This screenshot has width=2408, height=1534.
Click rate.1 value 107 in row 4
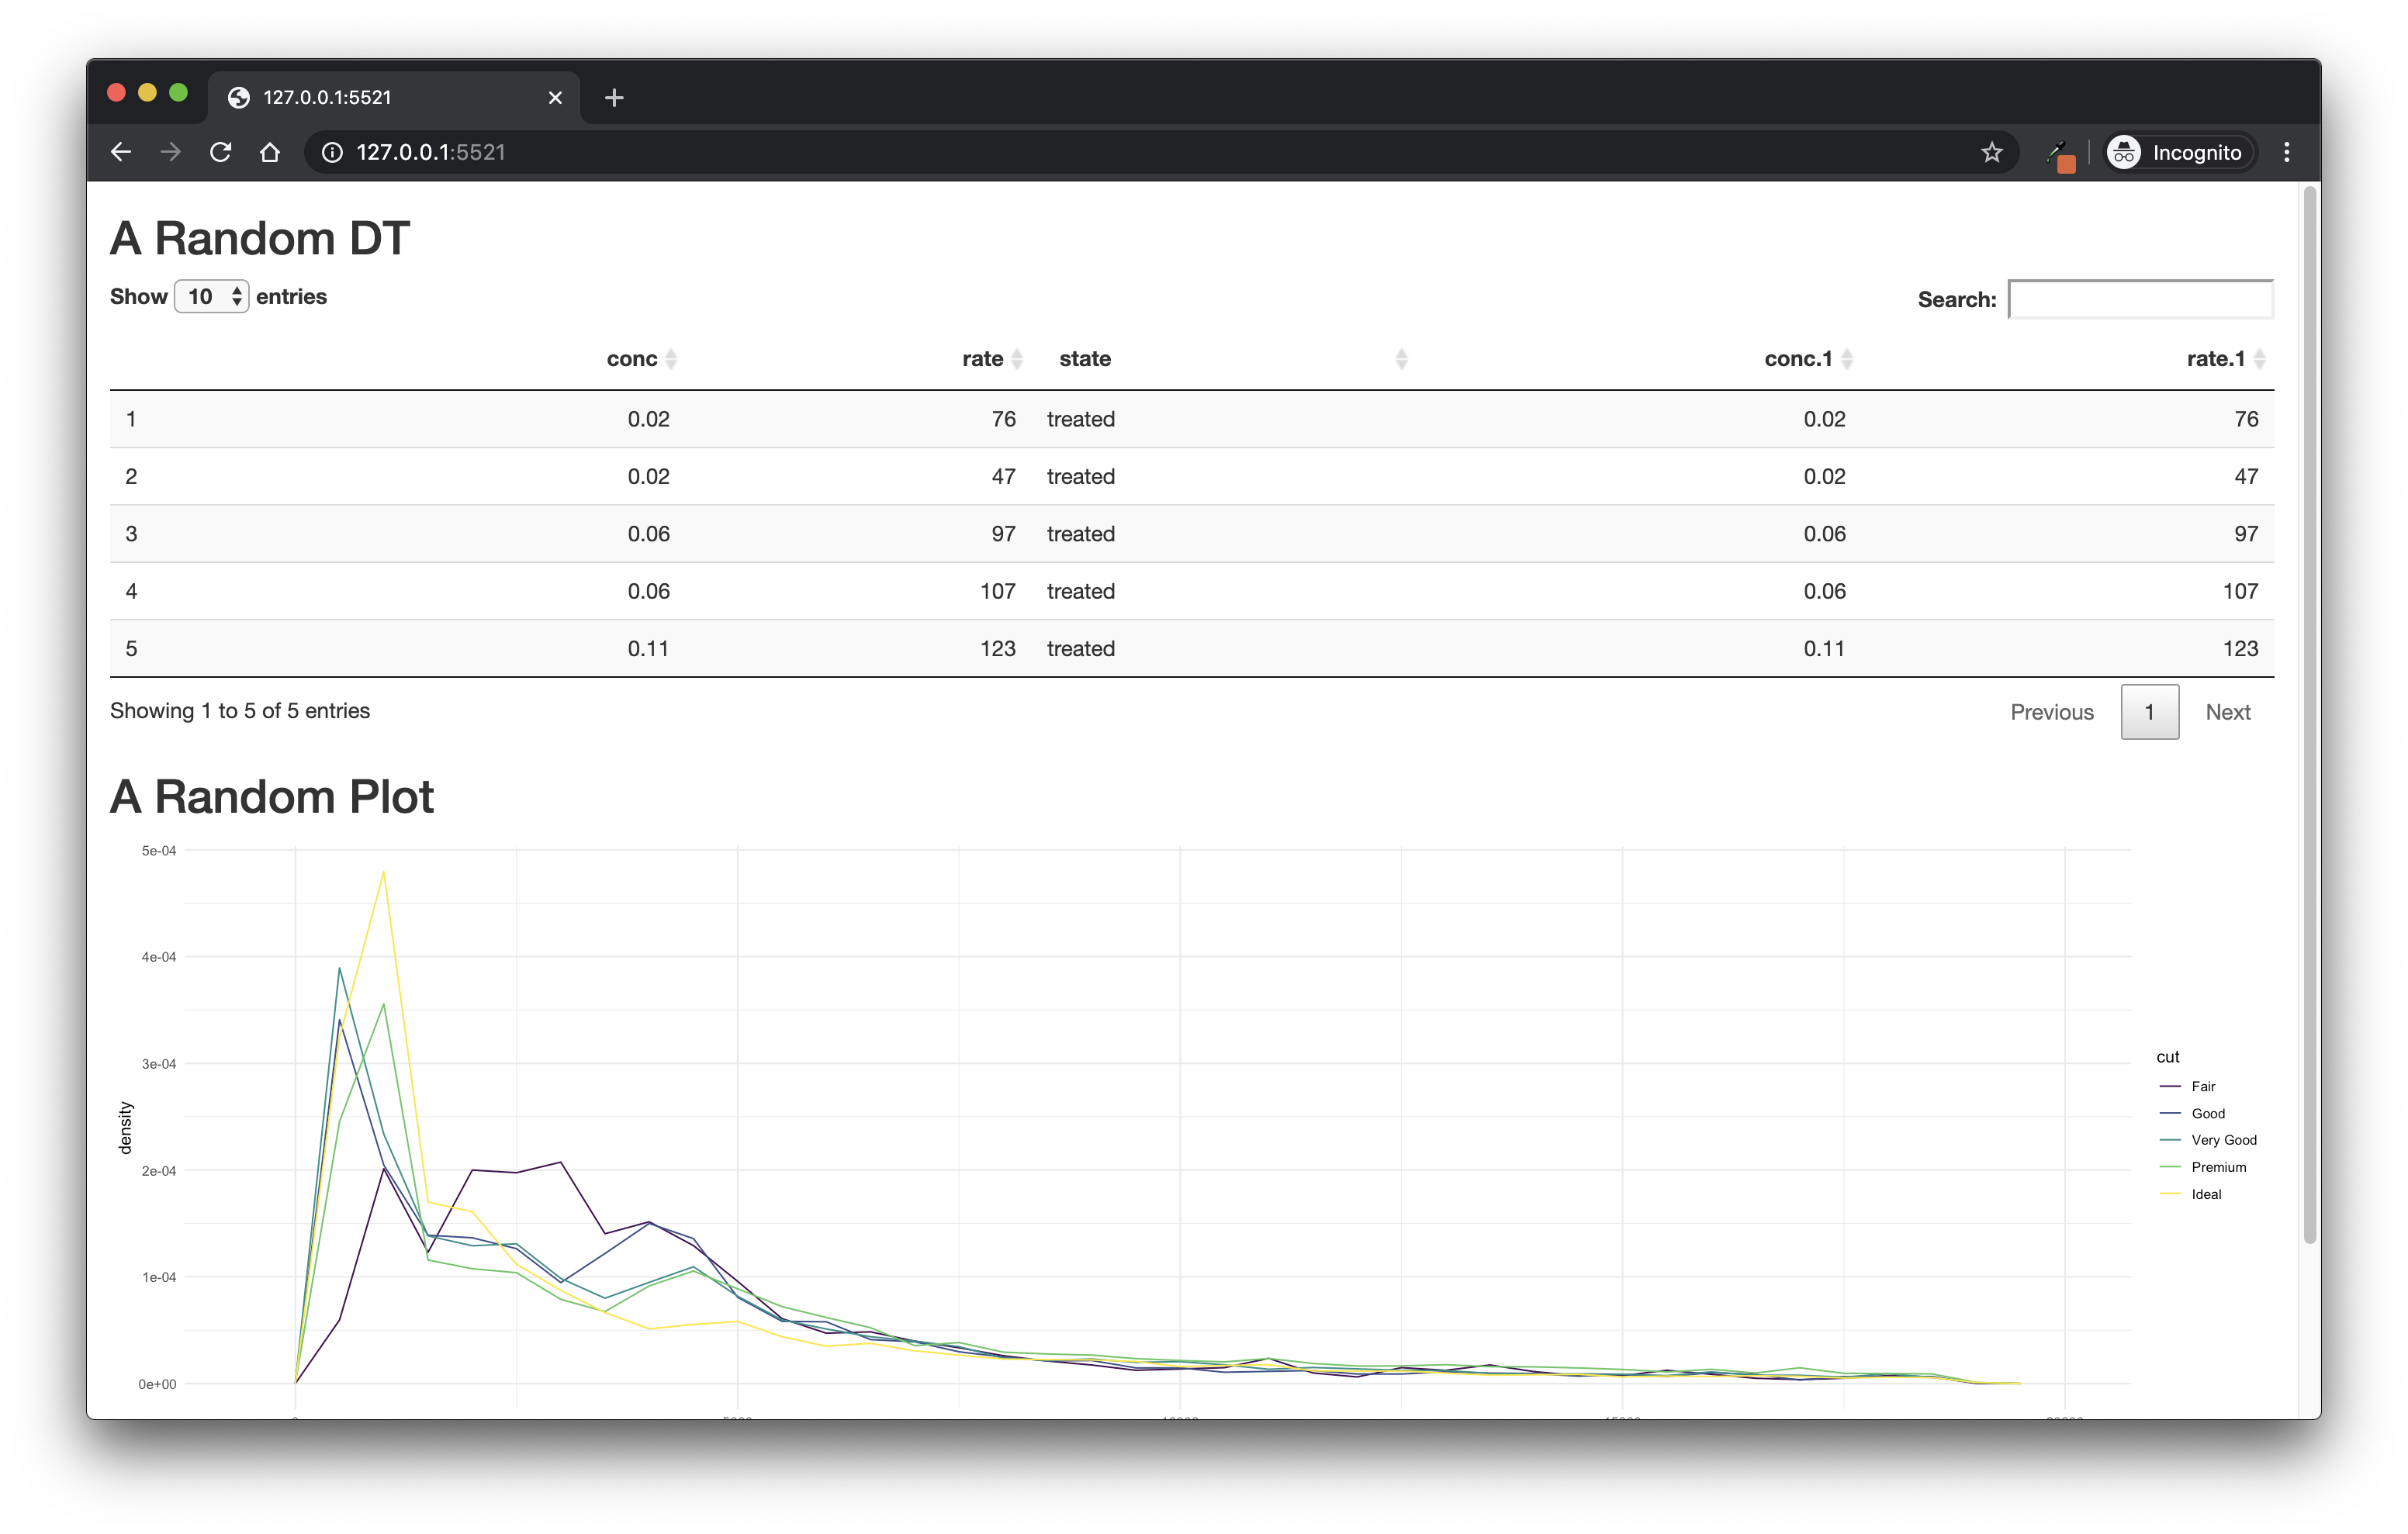pyautogui.click(x=2240, y=591)
